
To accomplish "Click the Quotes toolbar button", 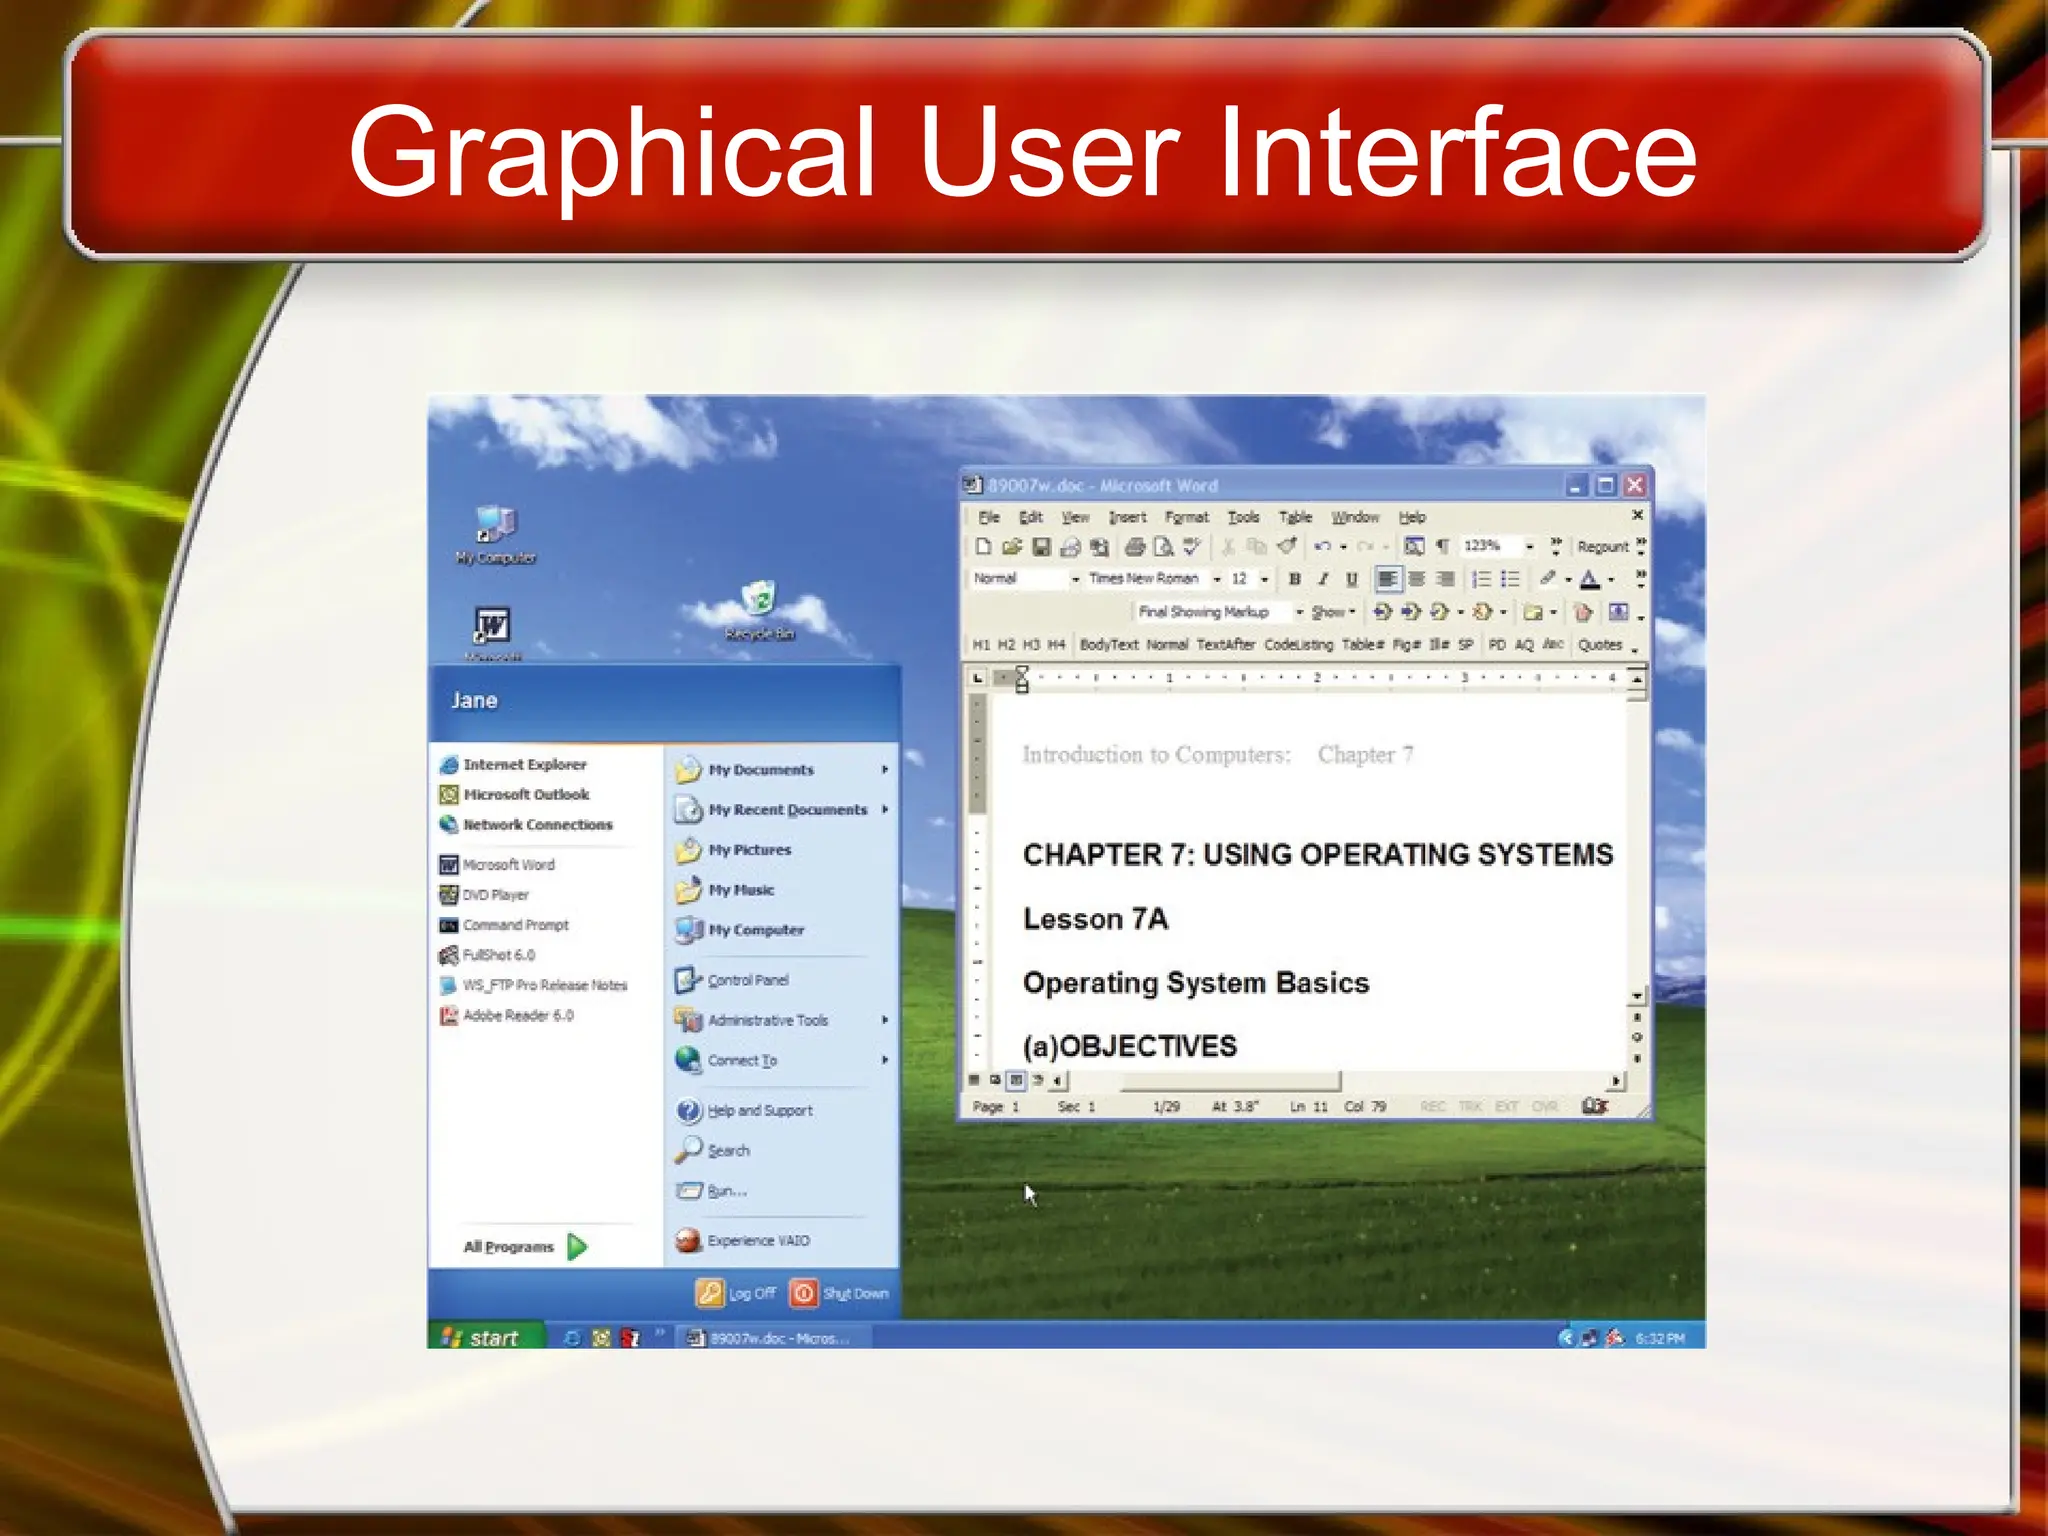I will click(1600, 645).
